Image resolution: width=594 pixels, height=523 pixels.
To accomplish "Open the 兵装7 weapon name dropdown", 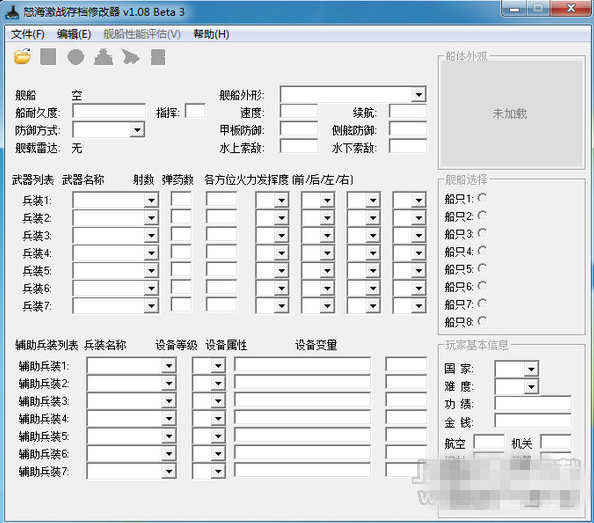I will [151, 306].
